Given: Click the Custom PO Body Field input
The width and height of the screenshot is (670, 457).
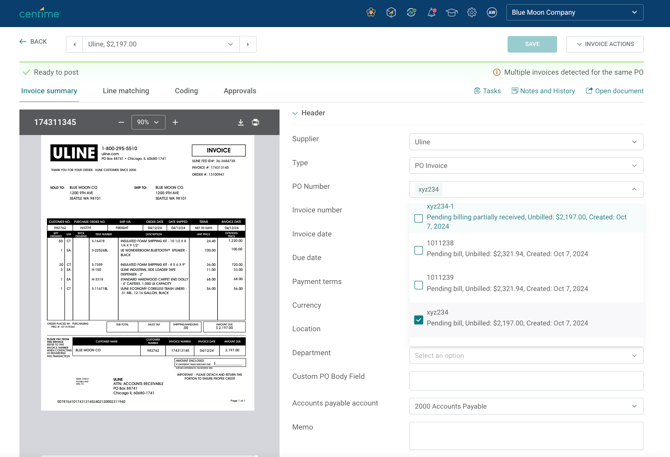Looking at the screenshot, I should (526, 381).
